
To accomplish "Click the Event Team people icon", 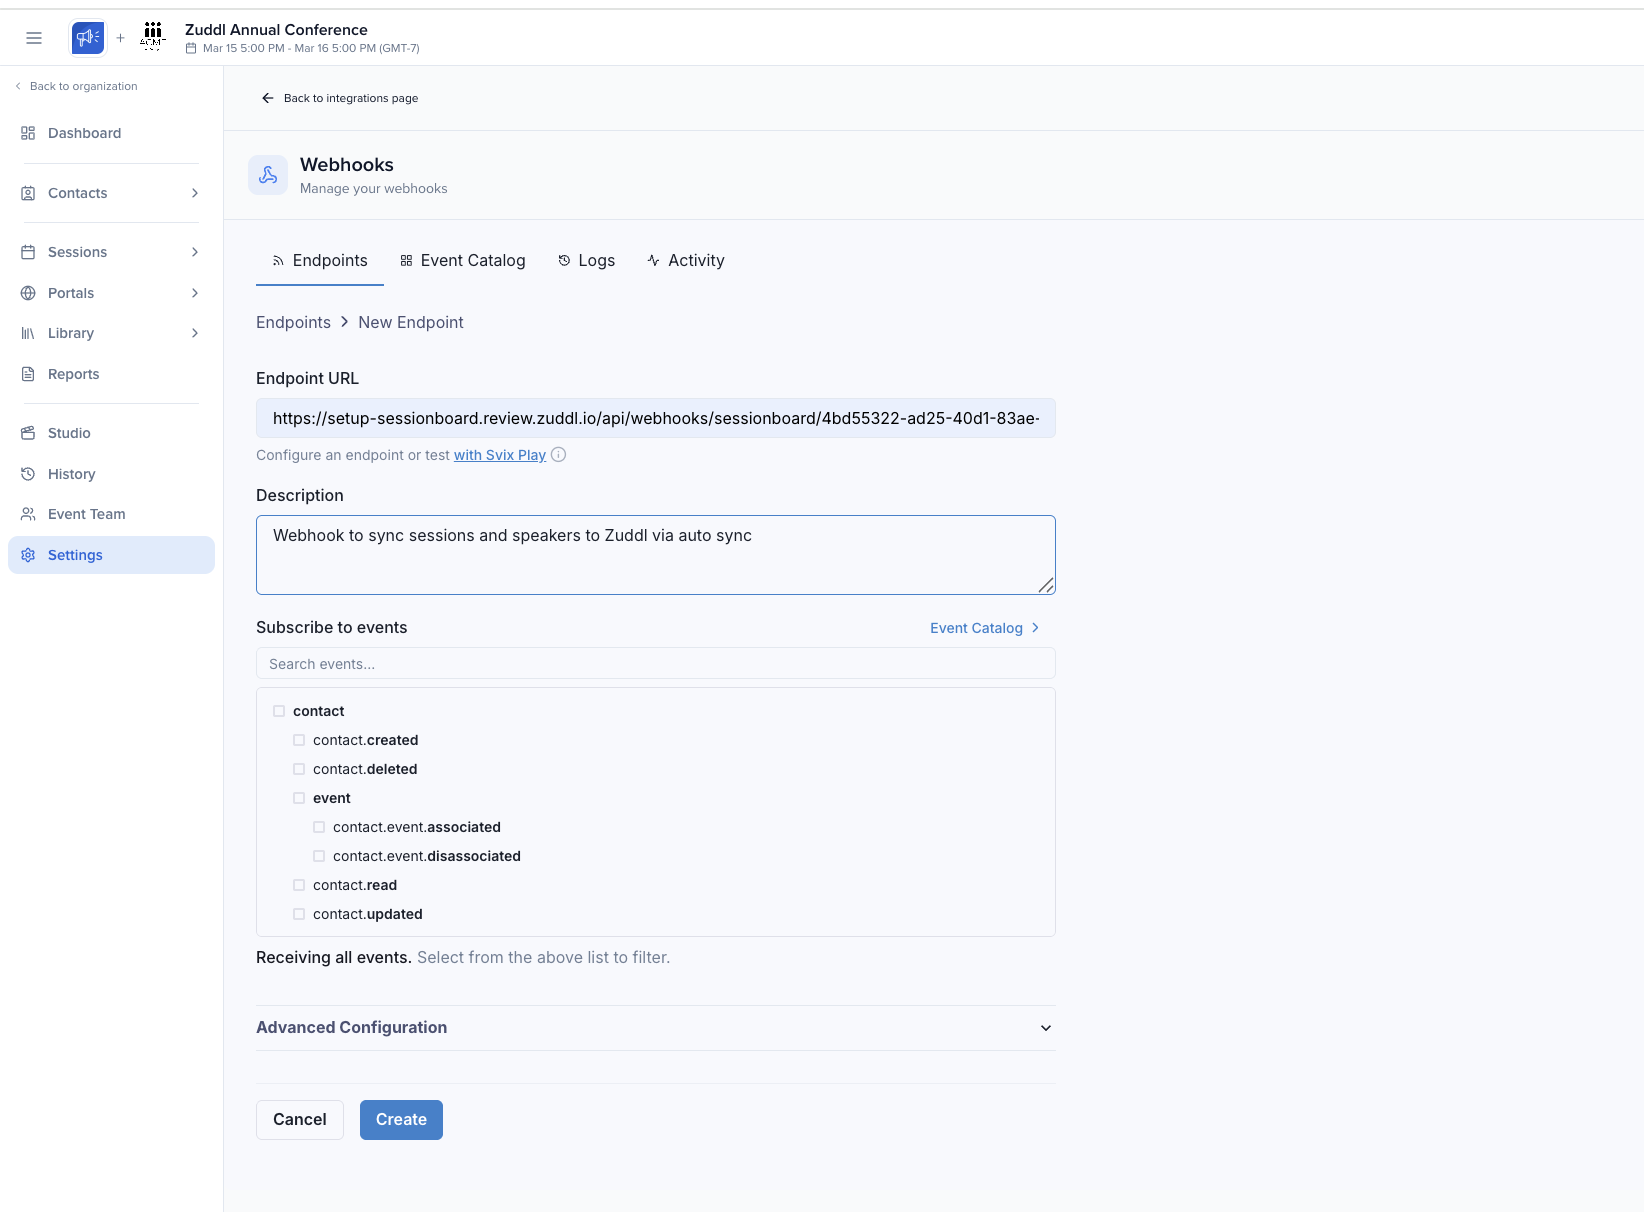I will pyautogui.click(x=28, y=514).
